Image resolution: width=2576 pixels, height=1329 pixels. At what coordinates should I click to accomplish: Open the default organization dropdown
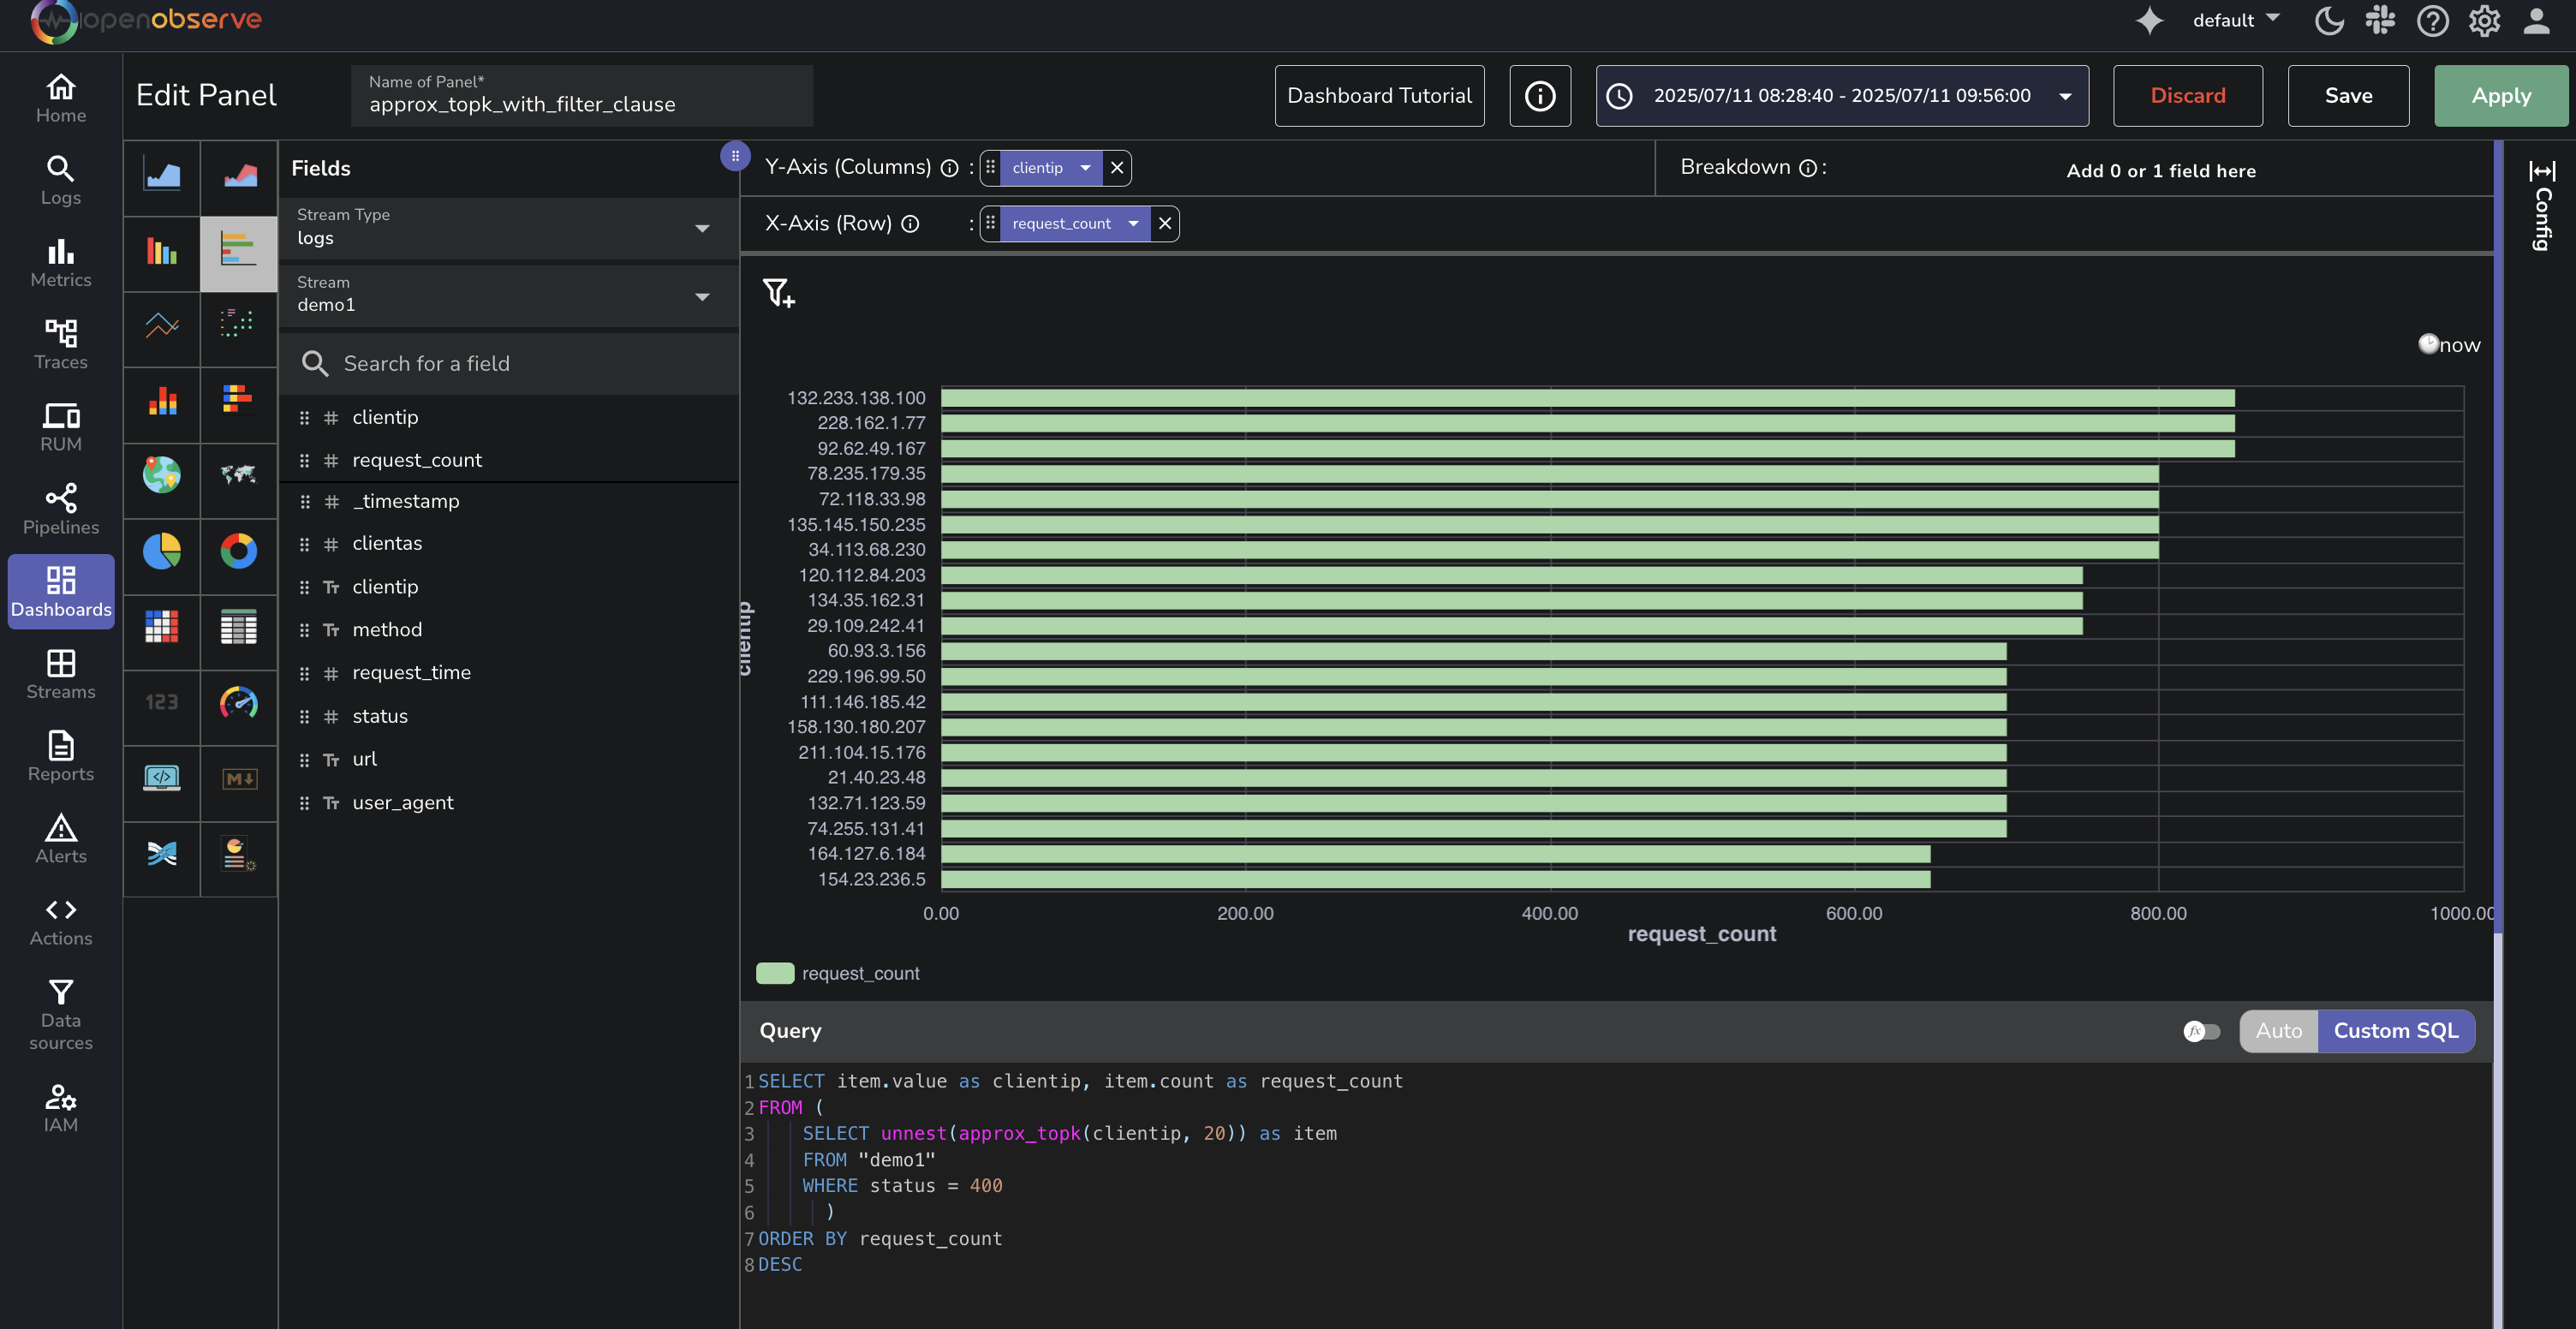coord(2235,20)
